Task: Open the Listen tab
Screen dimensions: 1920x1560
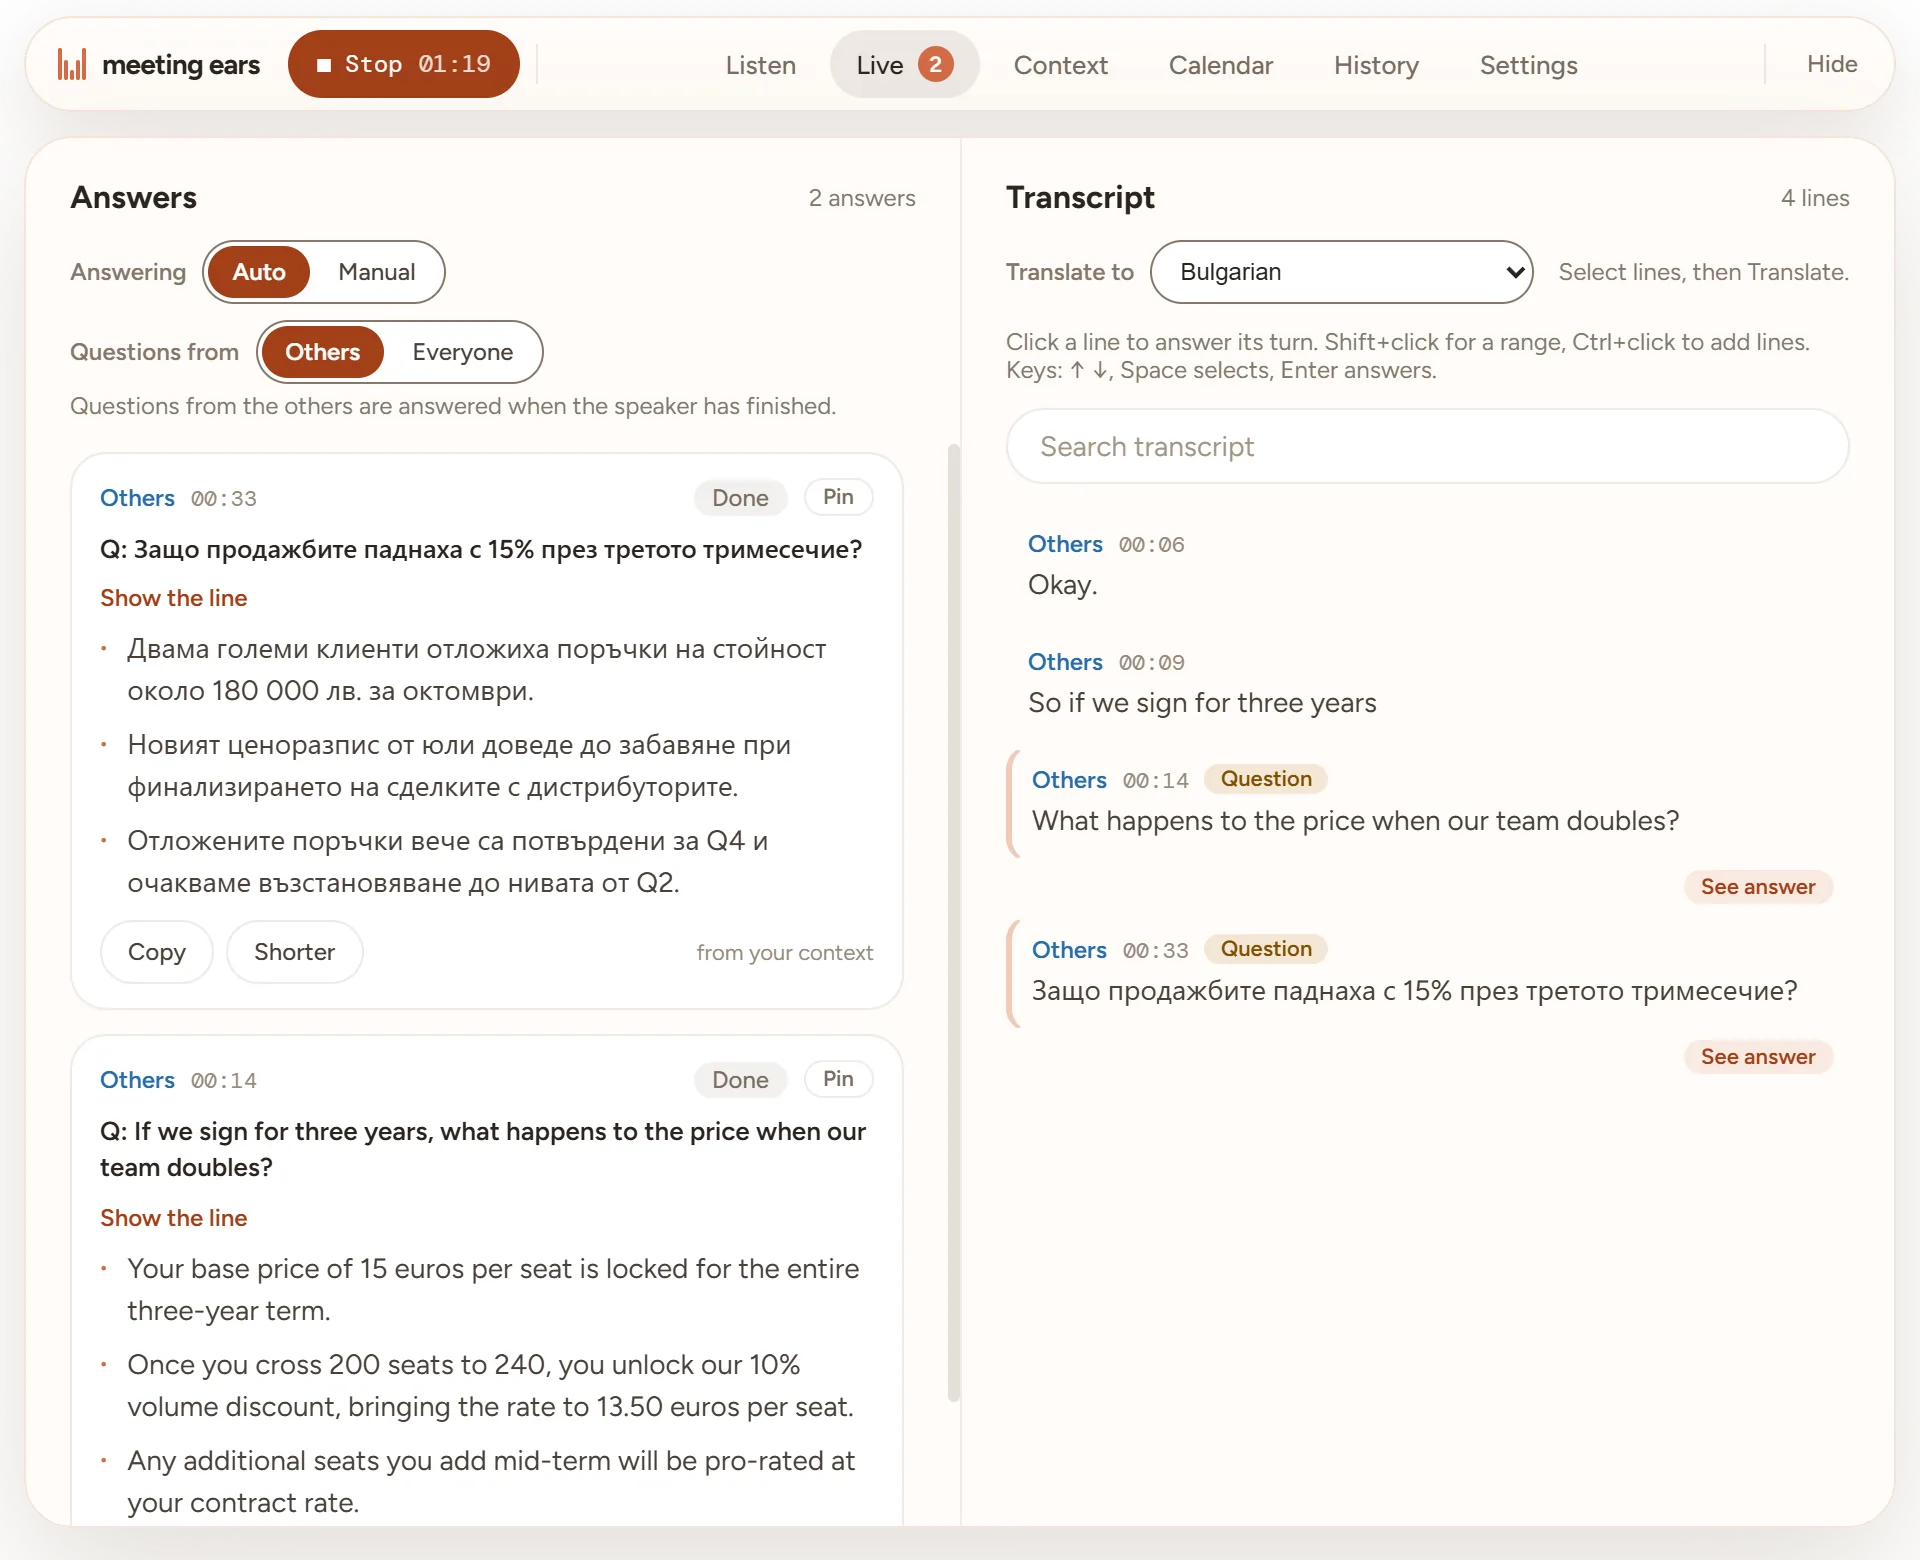Action: pos(760,65)
